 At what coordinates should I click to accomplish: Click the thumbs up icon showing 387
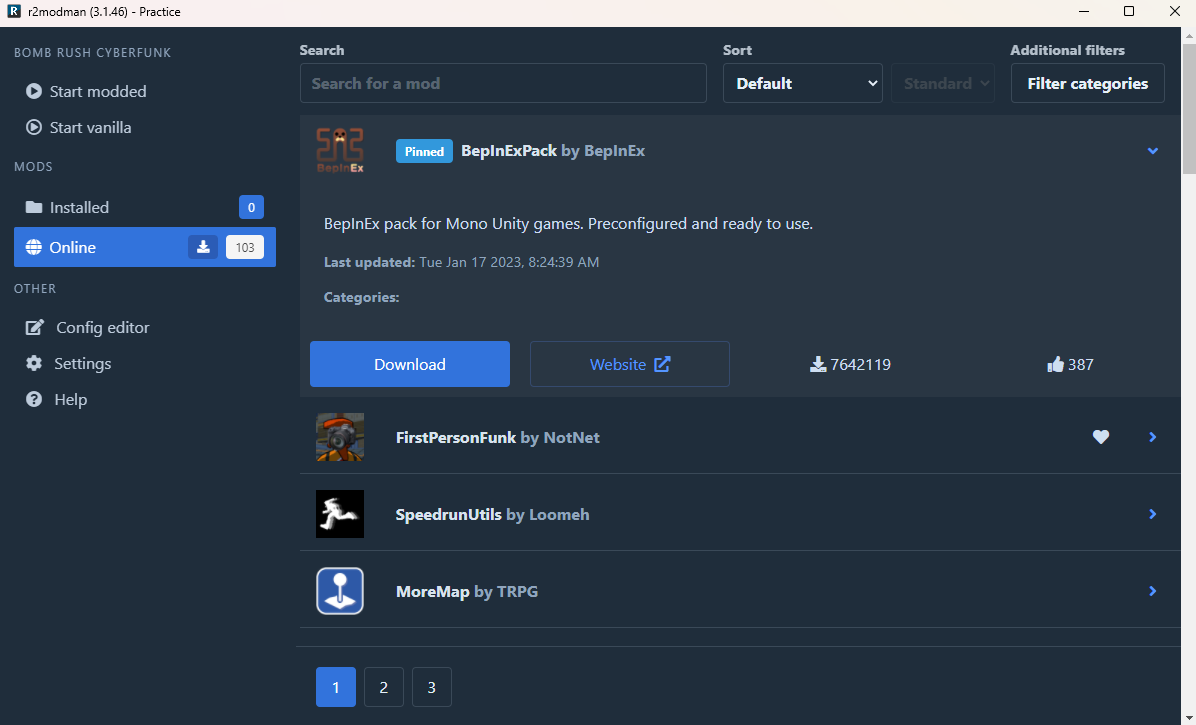(x=1054, y=364)
